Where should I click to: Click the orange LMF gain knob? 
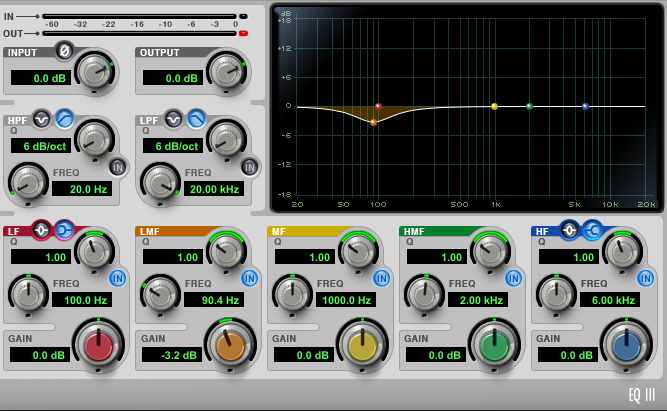coord(230,346)
